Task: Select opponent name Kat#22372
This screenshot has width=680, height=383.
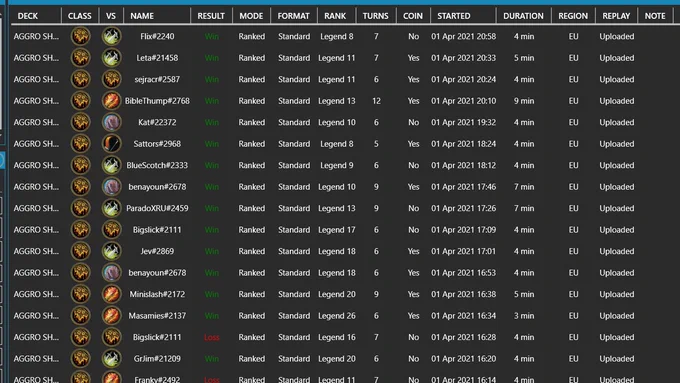Action: click(x=157, y=122)
